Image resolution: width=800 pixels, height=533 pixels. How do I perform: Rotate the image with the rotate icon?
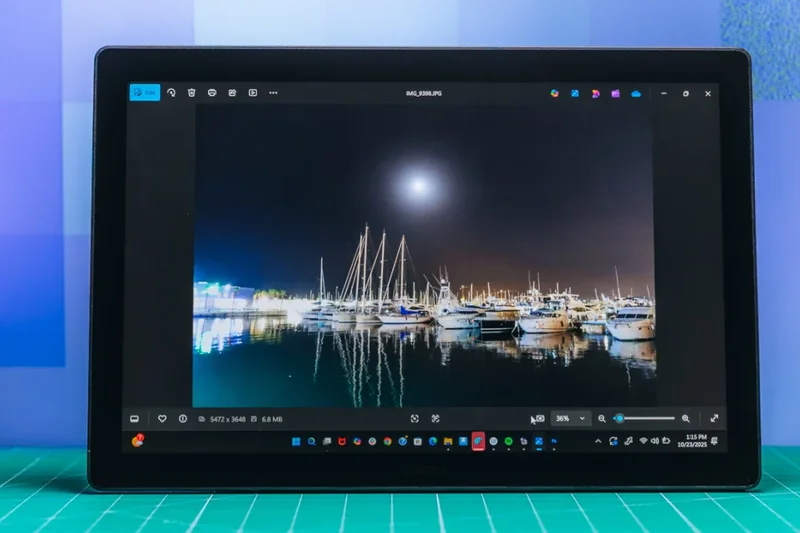point(171,93)
